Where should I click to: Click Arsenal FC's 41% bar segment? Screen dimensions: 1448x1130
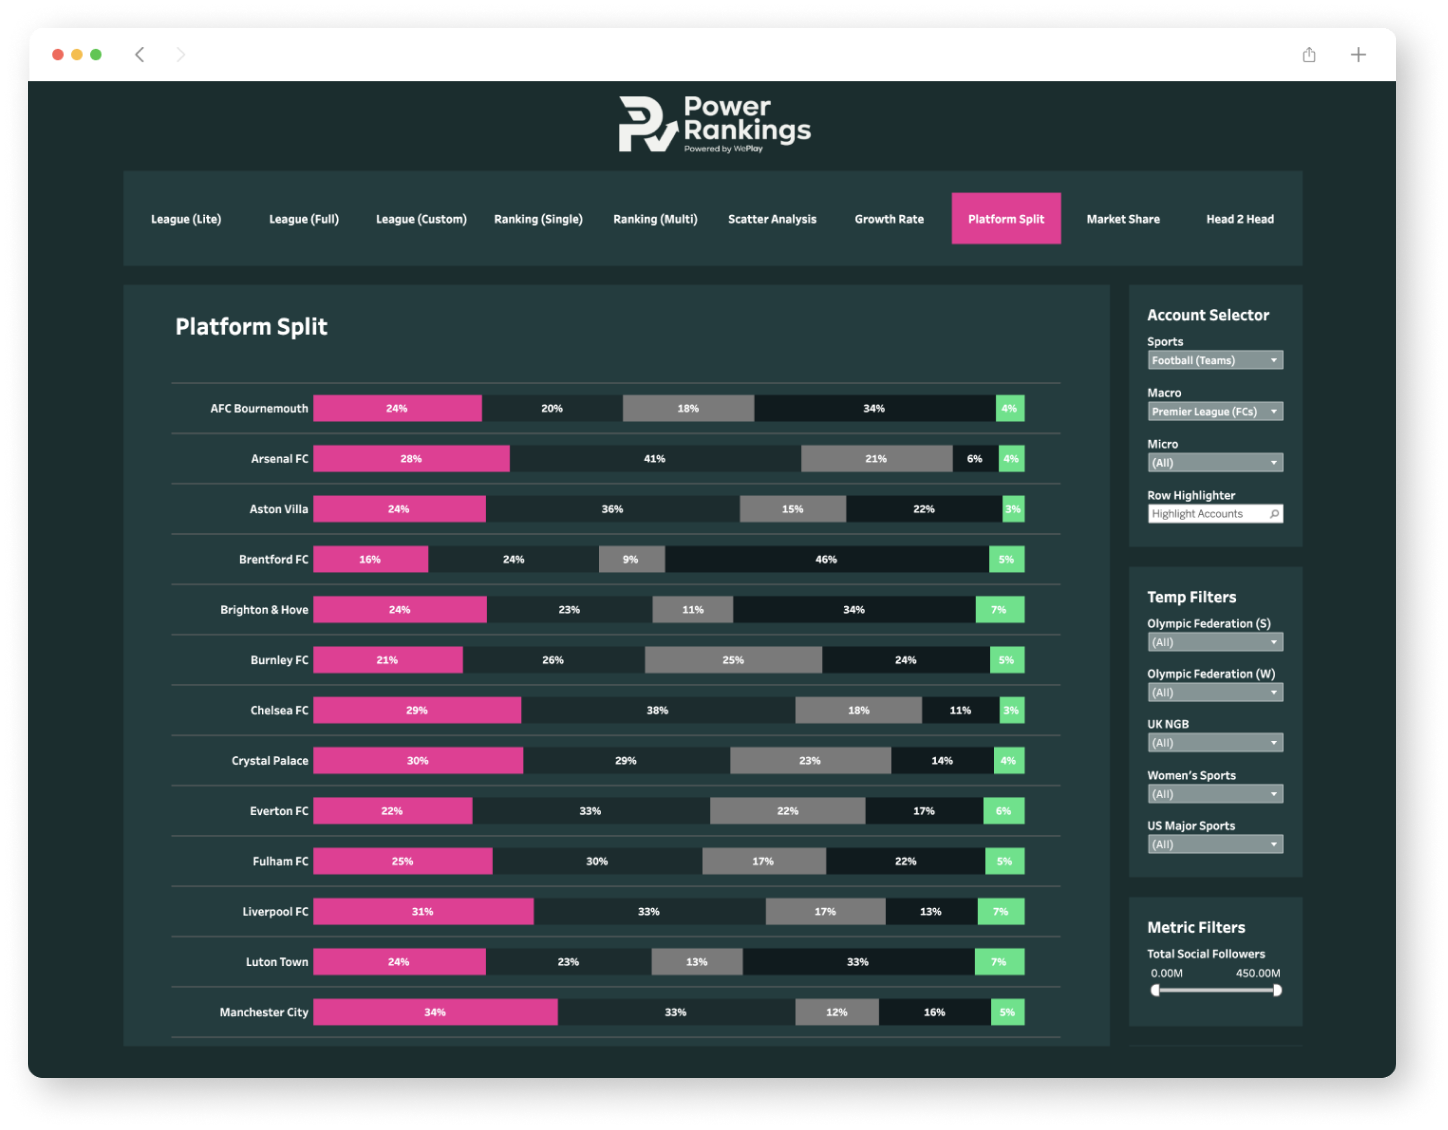tap(655, 459)
